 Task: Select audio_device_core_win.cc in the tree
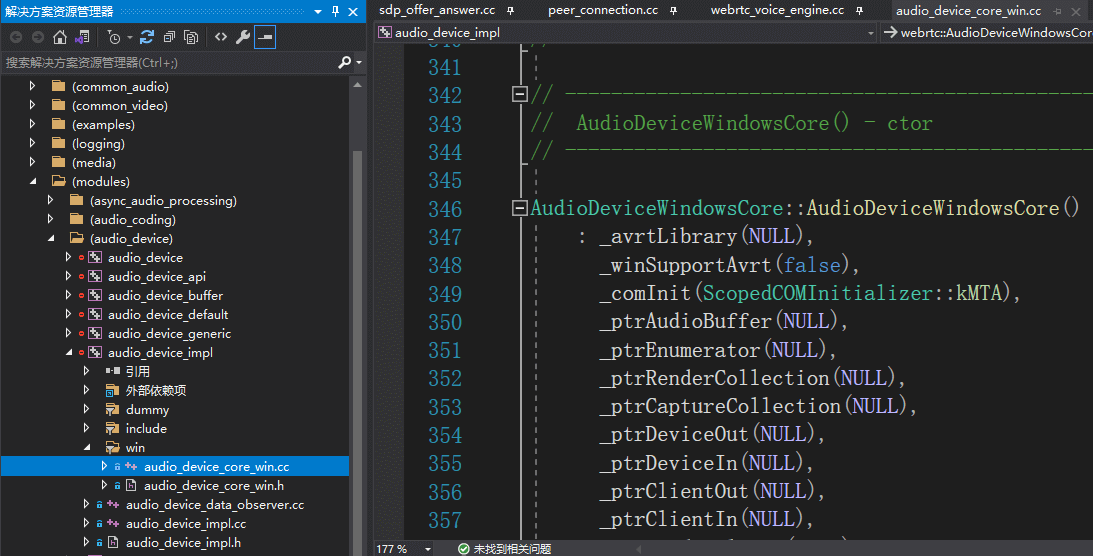216,466
